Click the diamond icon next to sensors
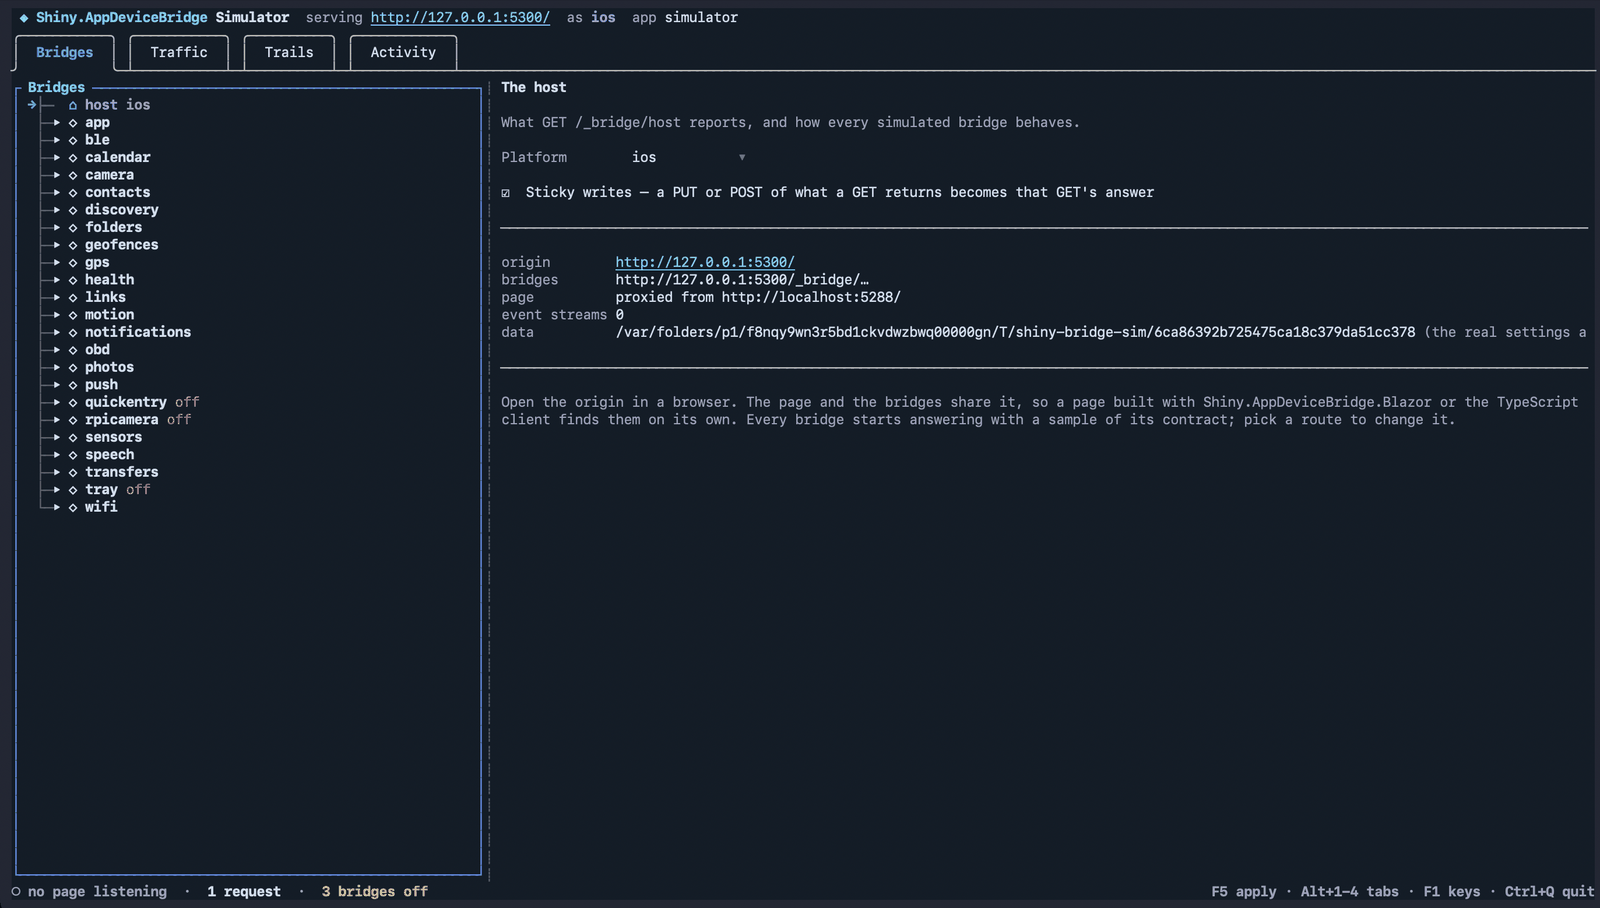Screen dimensions: 1600x908 73,437
